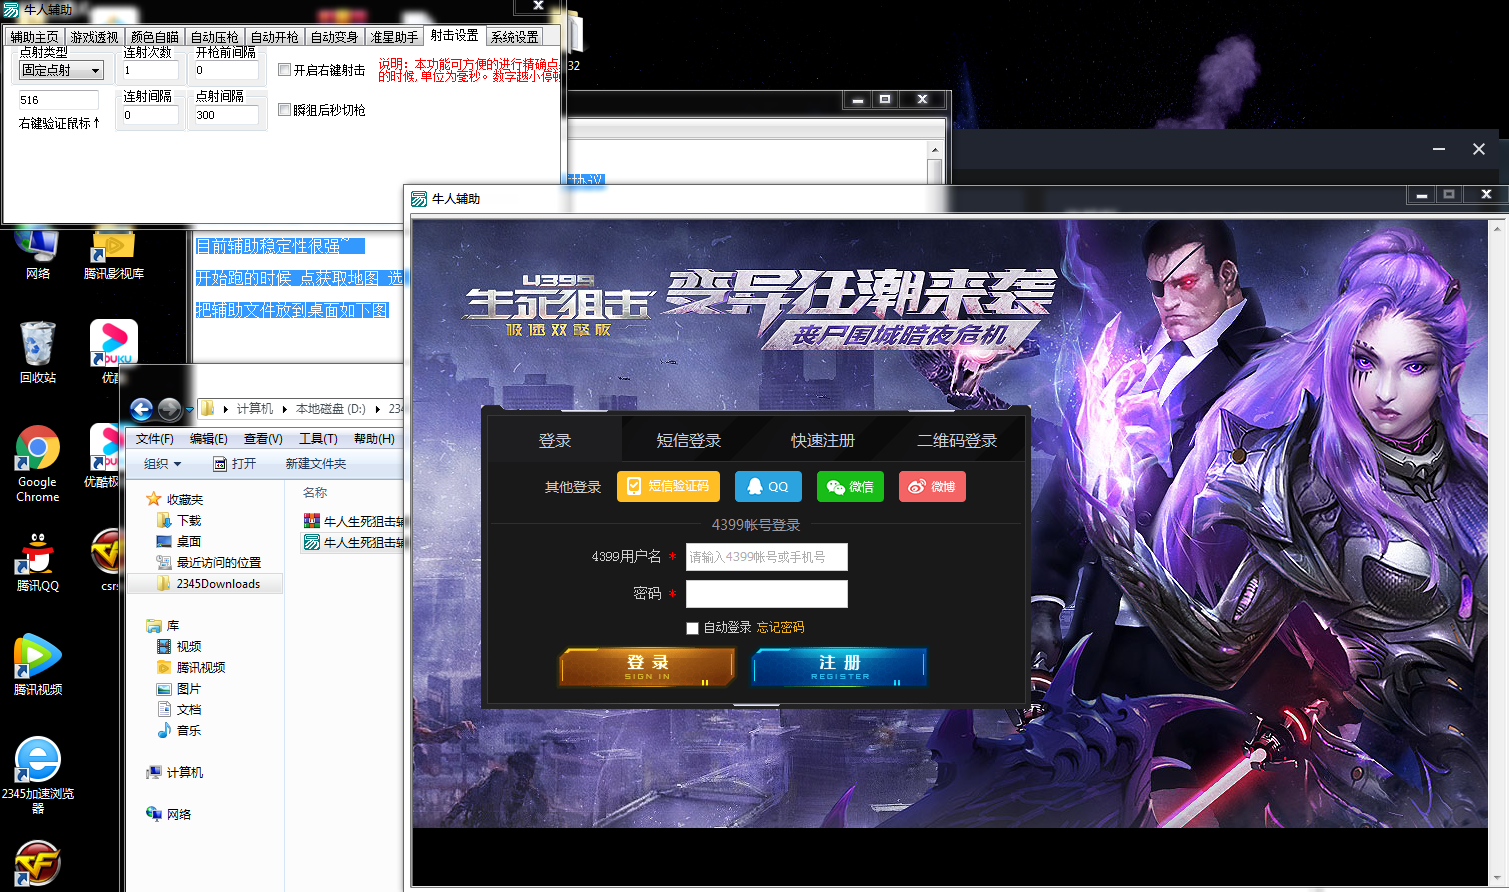The image size is (1509, 892).
Task: Select the 视频 library
Action: pos(179,646)
